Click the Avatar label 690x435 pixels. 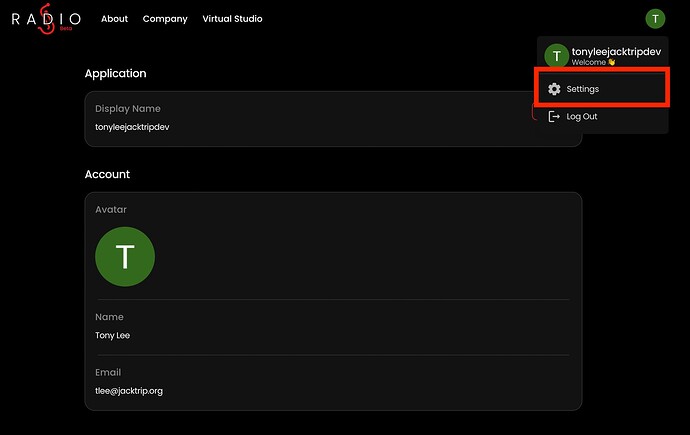(x=110, y=209)
